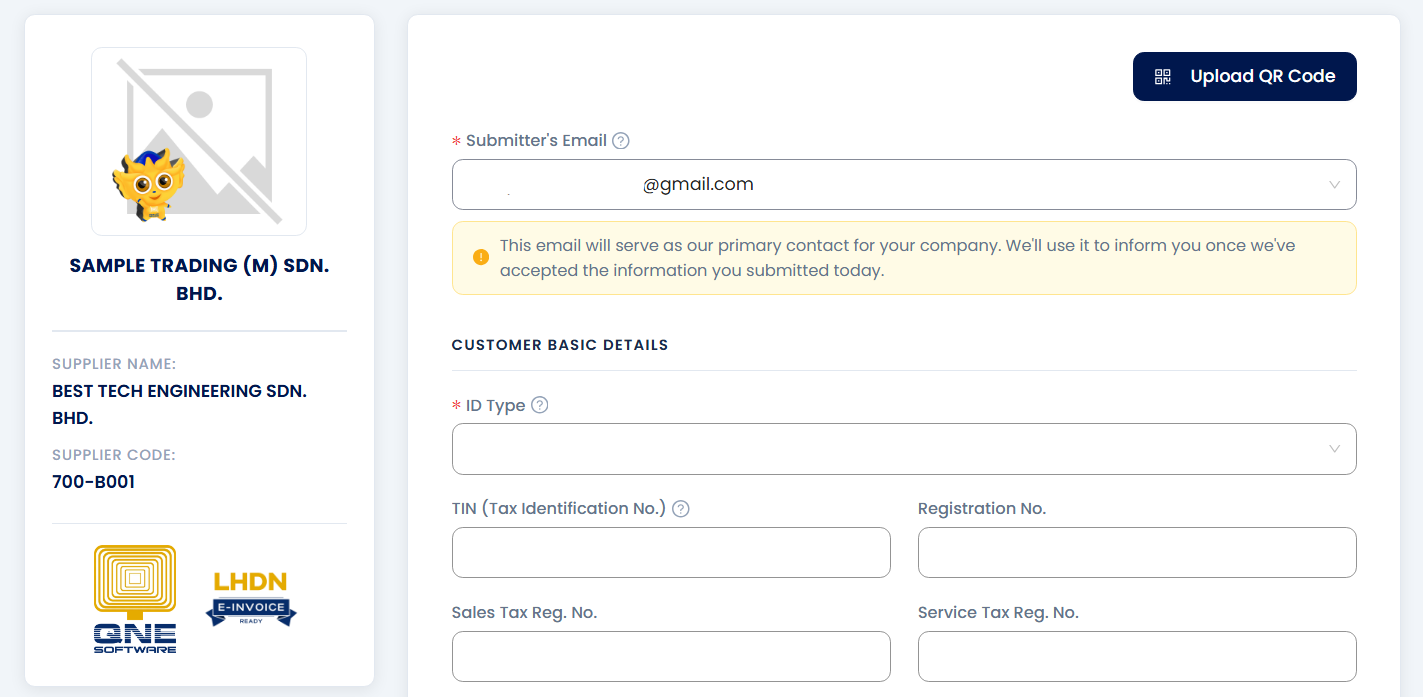This screenshot has height=697, width=1423.
Task: Click into the Registration No. field
Action: 1137,552
